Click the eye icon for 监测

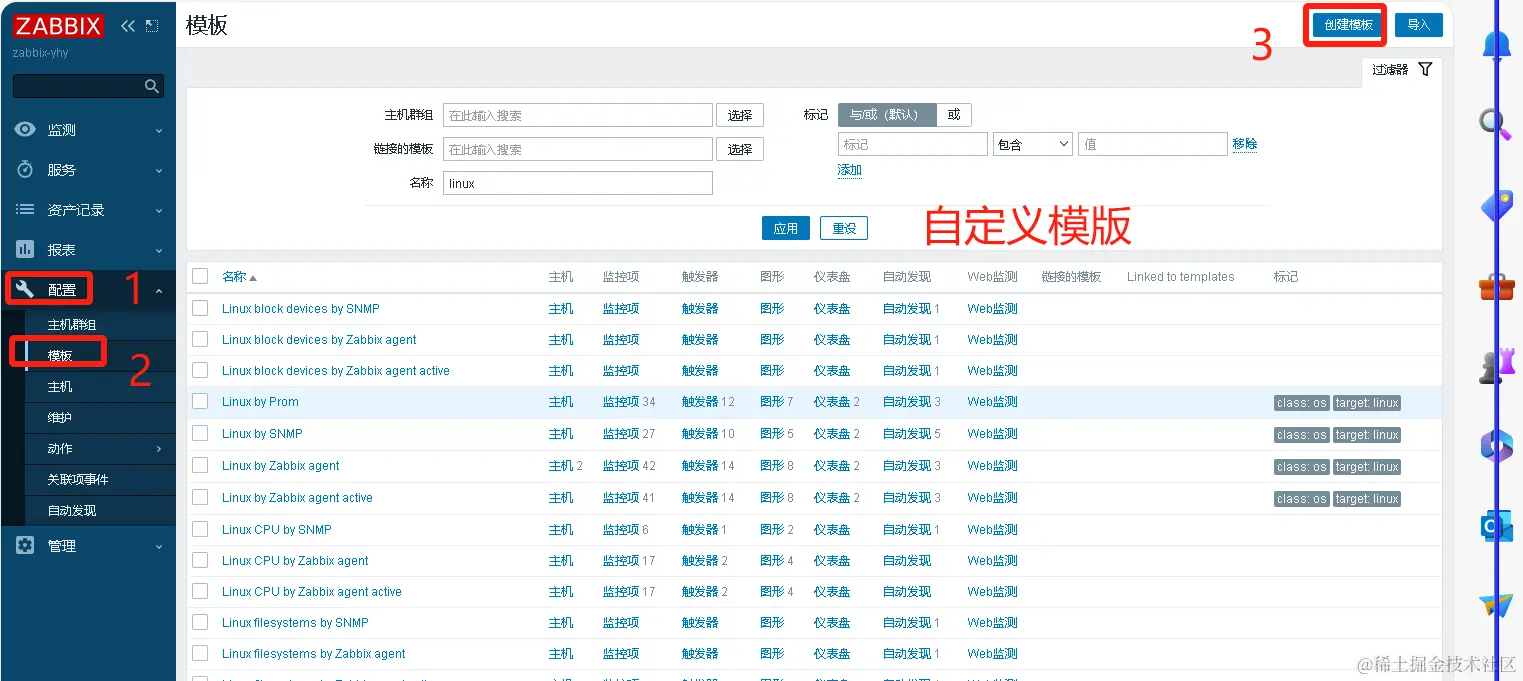pos(25,130)
